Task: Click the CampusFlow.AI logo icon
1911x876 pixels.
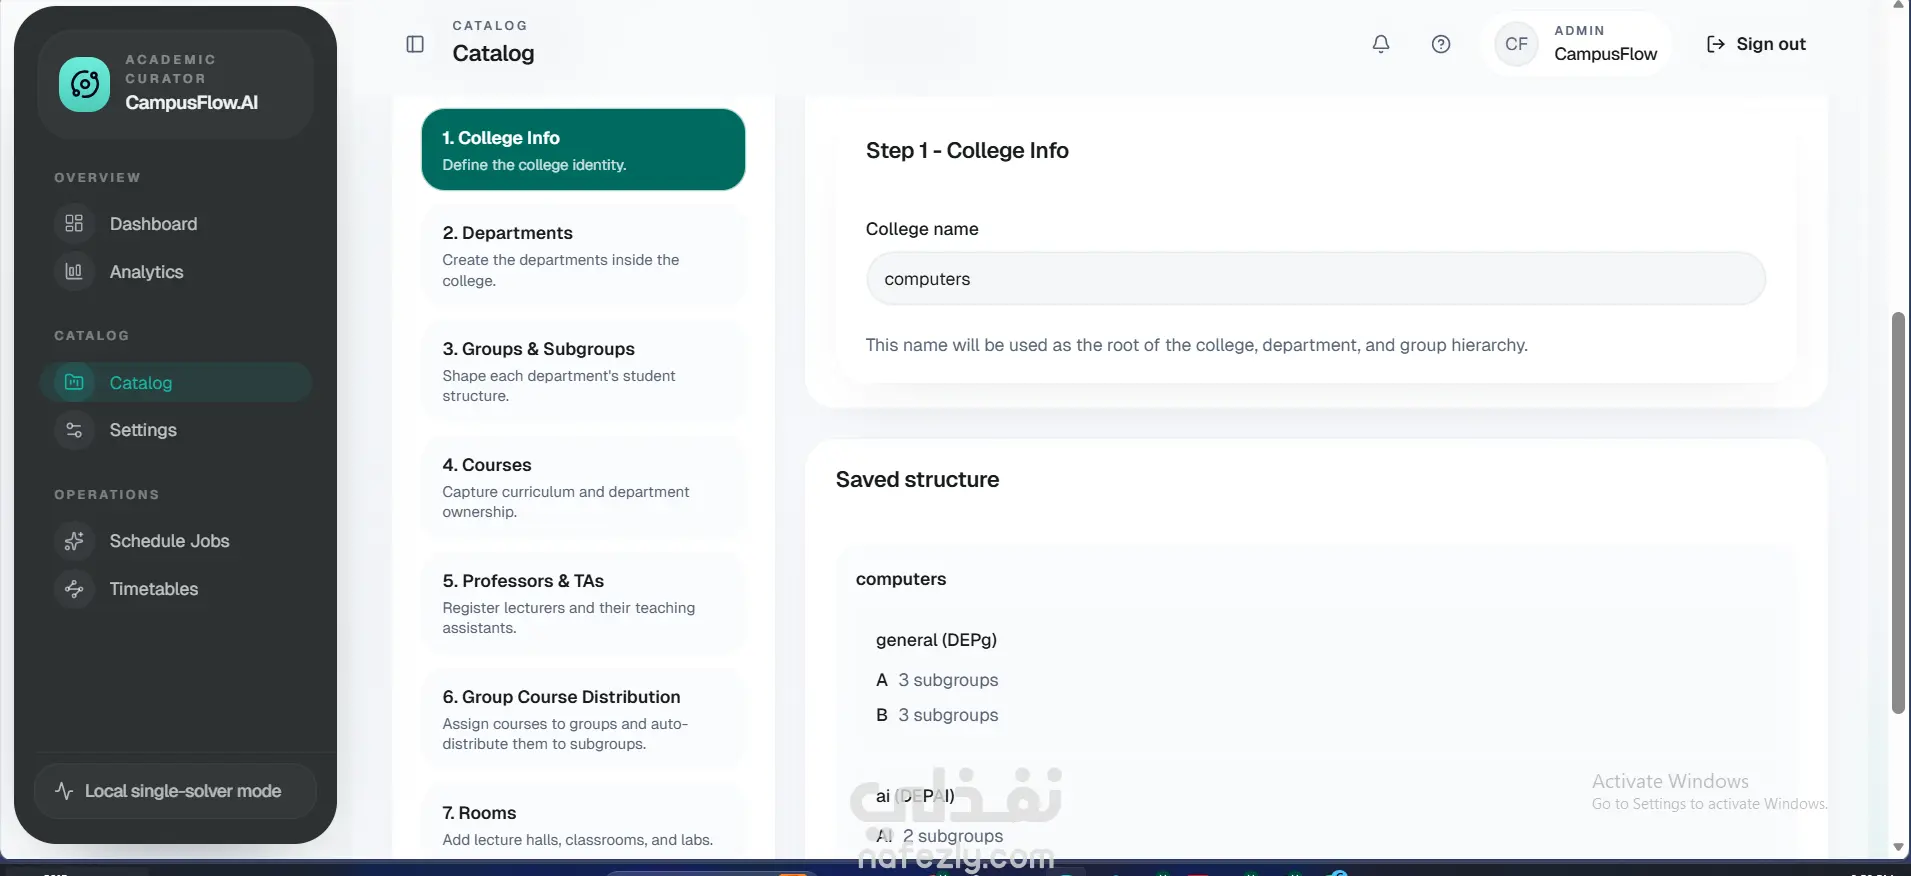Action: 85,84
